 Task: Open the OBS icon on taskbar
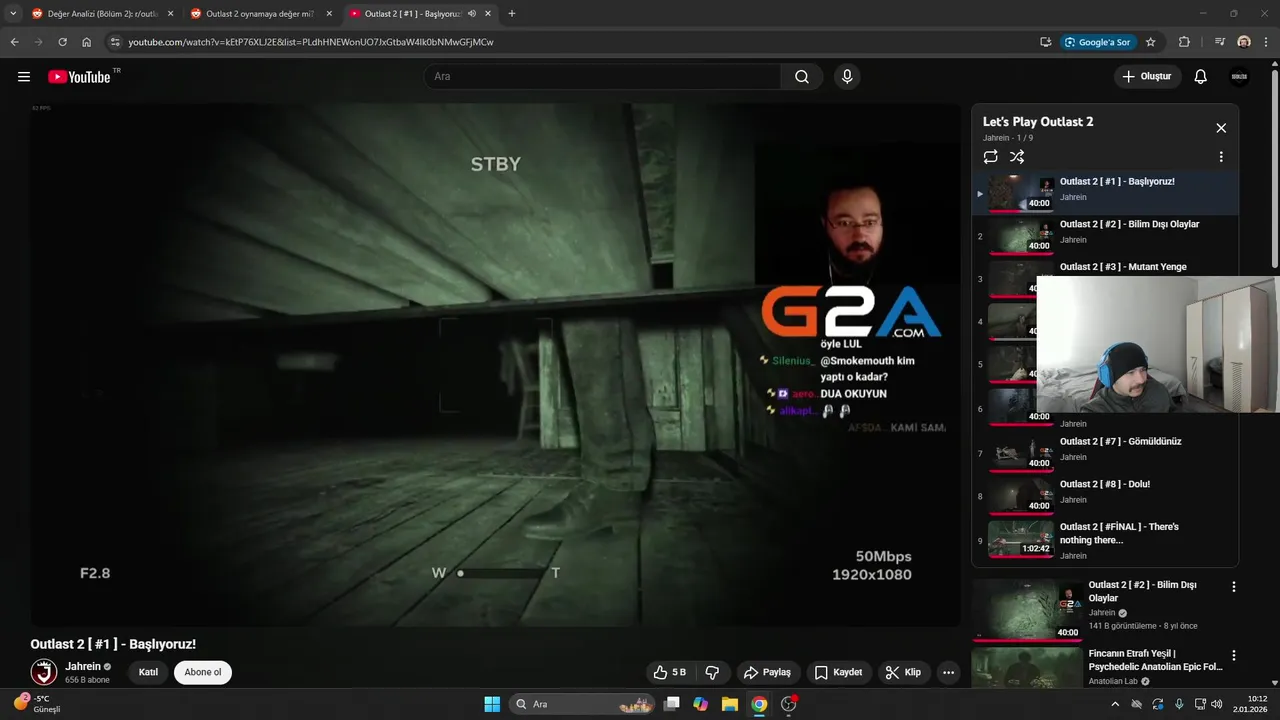pos(789,704)
